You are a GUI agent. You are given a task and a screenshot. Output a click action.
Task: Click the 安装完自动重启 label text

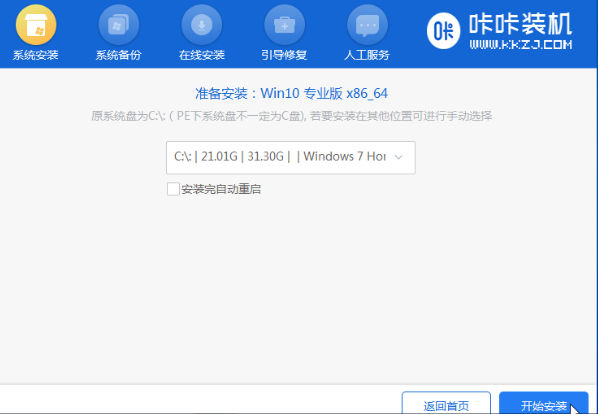click(x=221, y=189)
